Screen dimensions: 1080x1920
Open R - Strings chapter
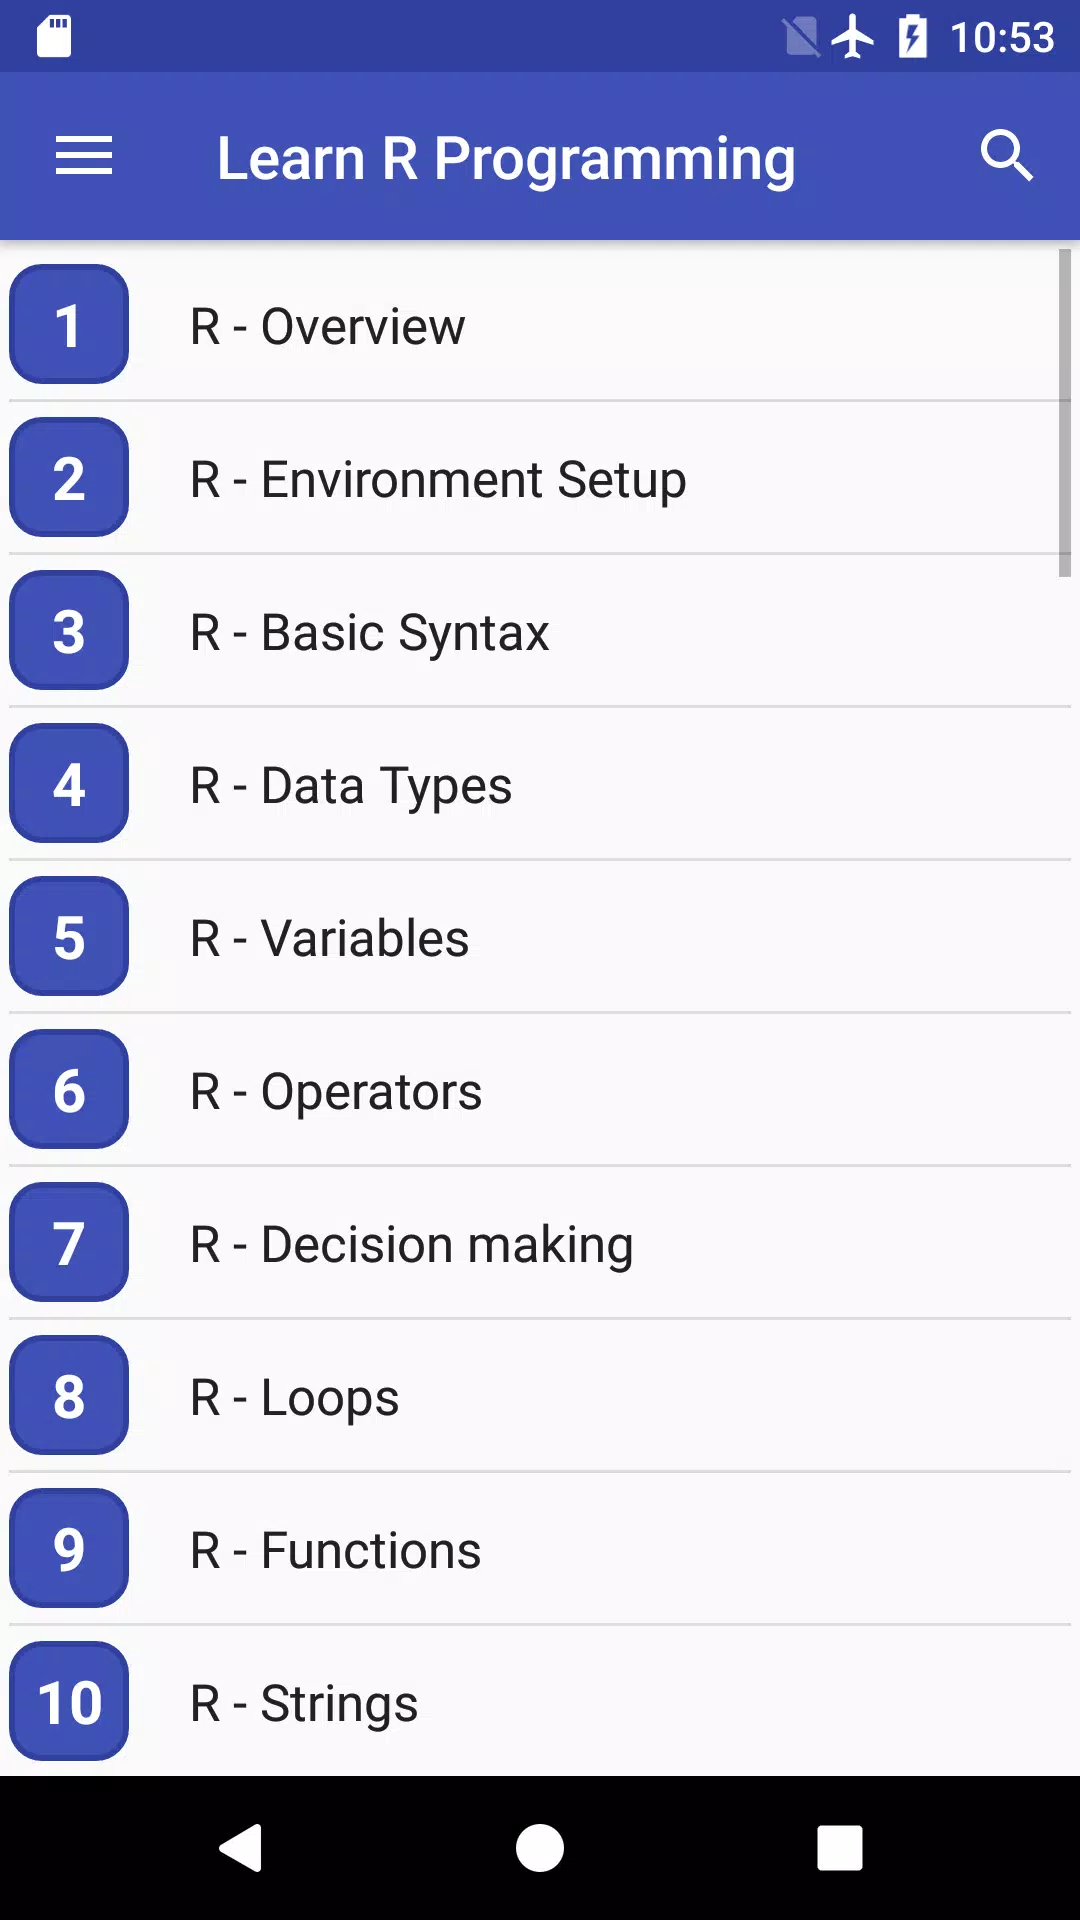click(x=540, y=1701)
